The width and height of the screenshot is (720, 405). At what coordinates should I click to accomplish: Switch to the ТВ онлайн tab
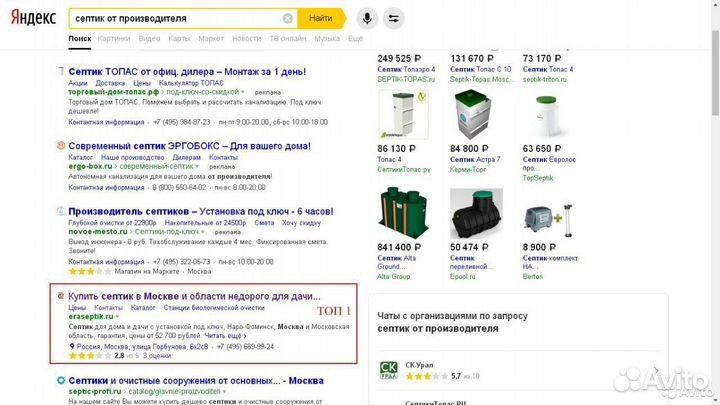287,39
